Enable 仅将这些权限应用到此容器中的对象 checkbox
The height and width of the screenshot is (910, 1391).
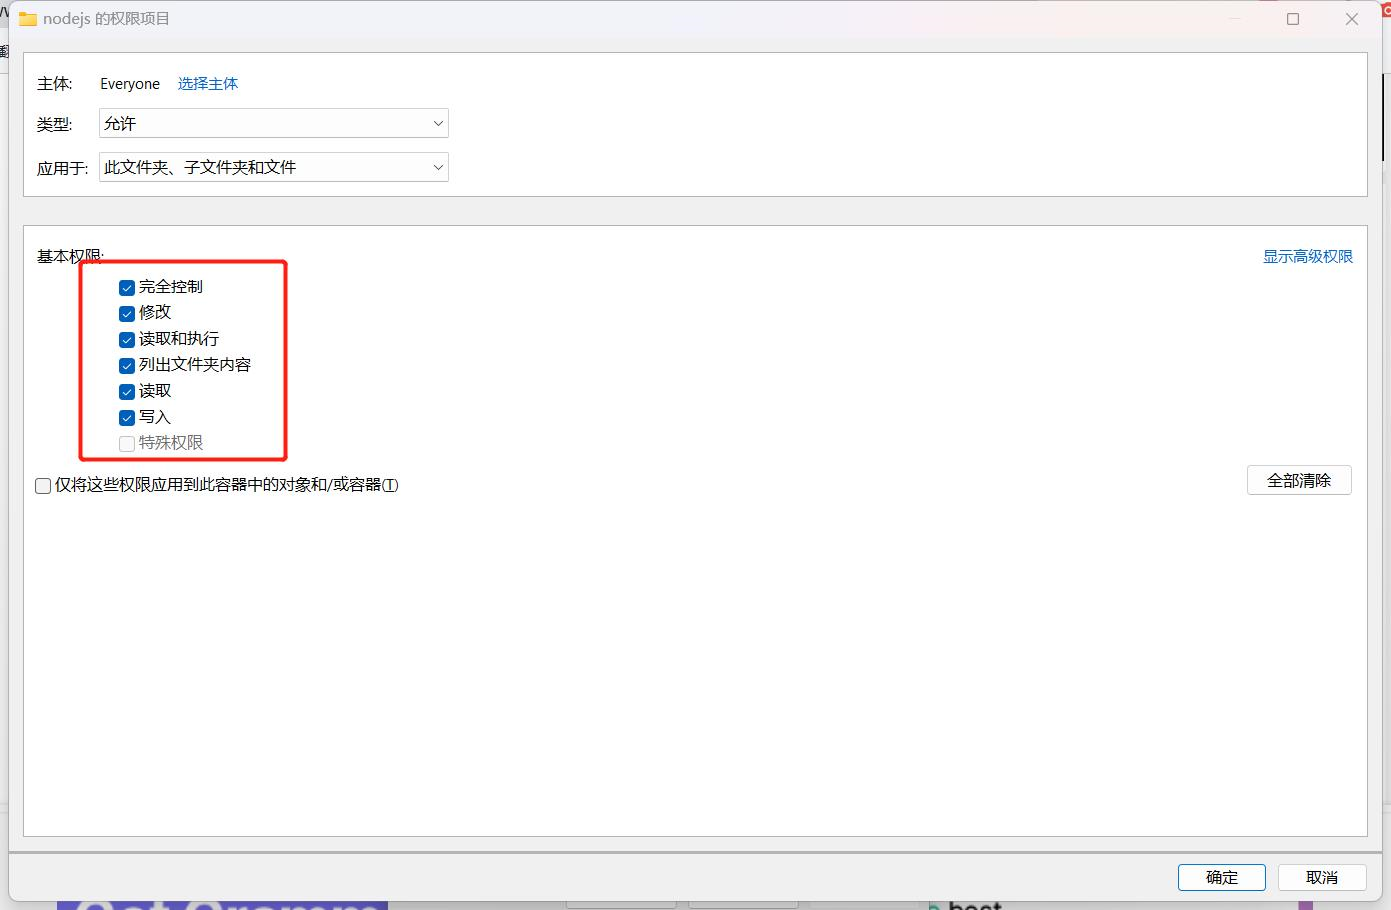coord(43,486)
